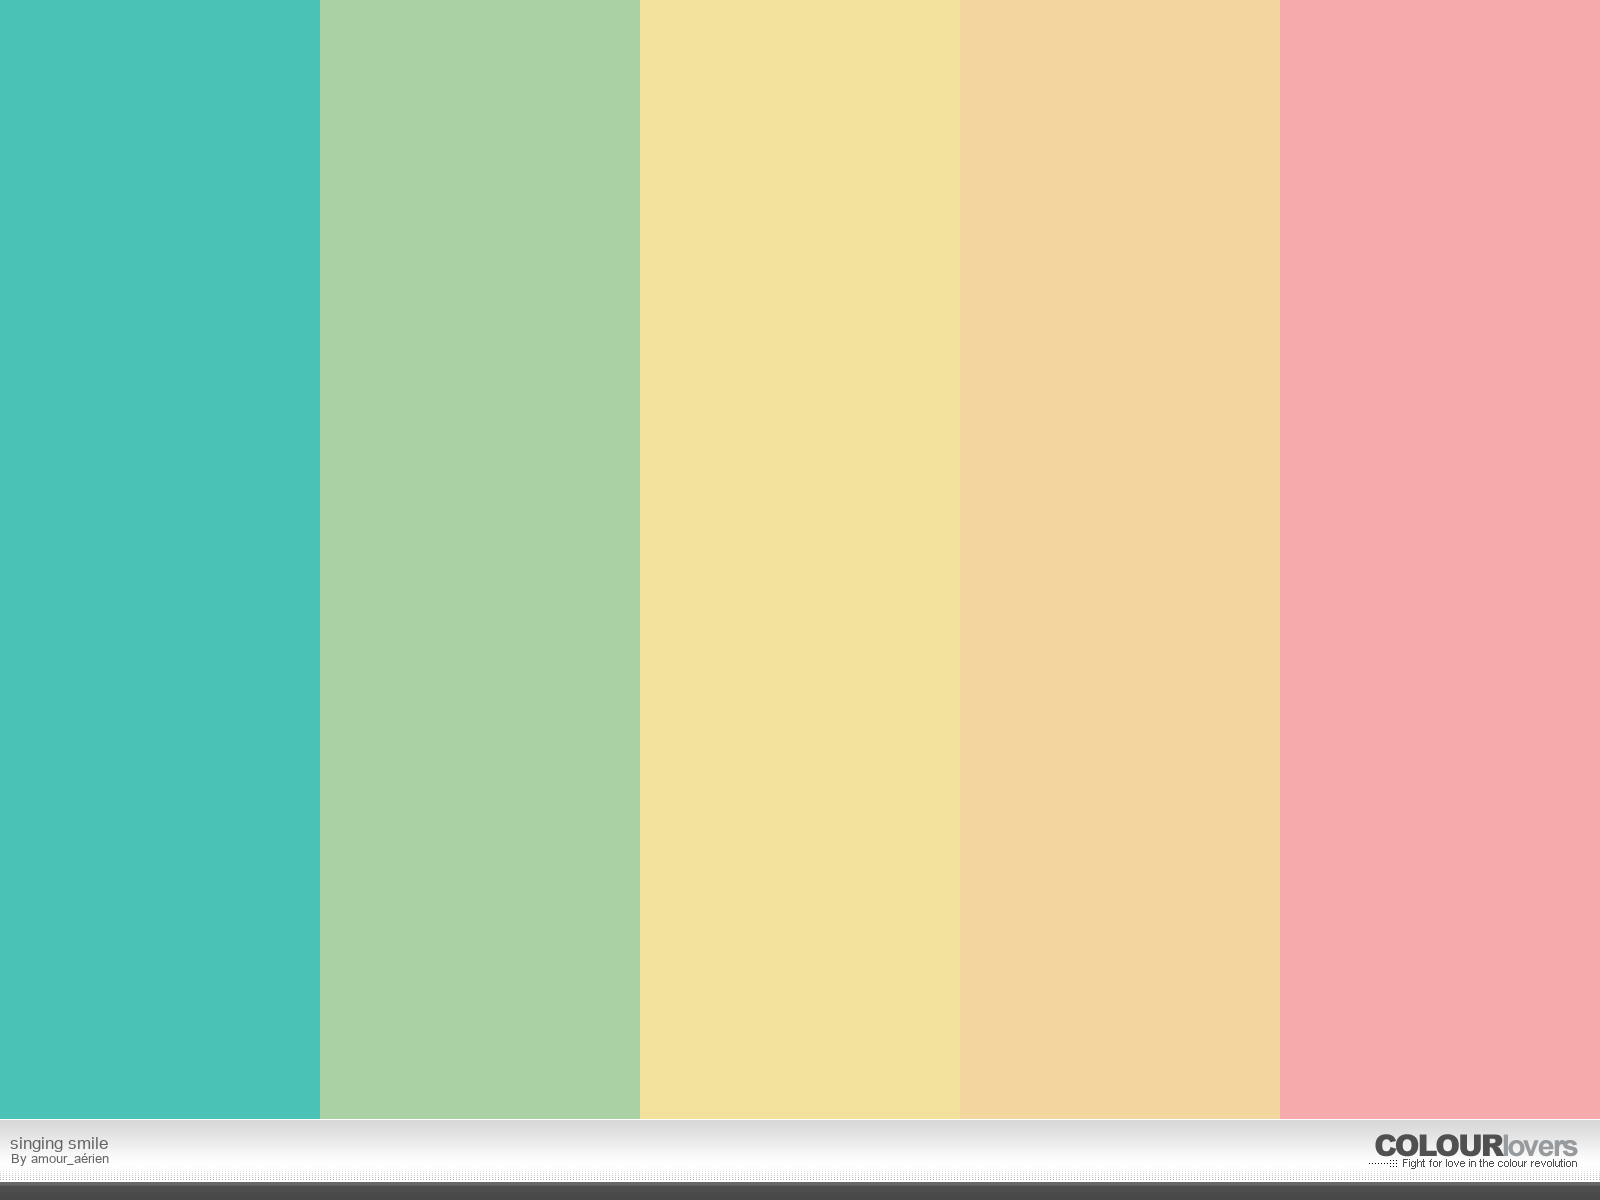This screenshot has height=1200, width=1600.
Task: Choose the peach tan color stripe
Action: pyautogui.click(x=1120, y=560)
